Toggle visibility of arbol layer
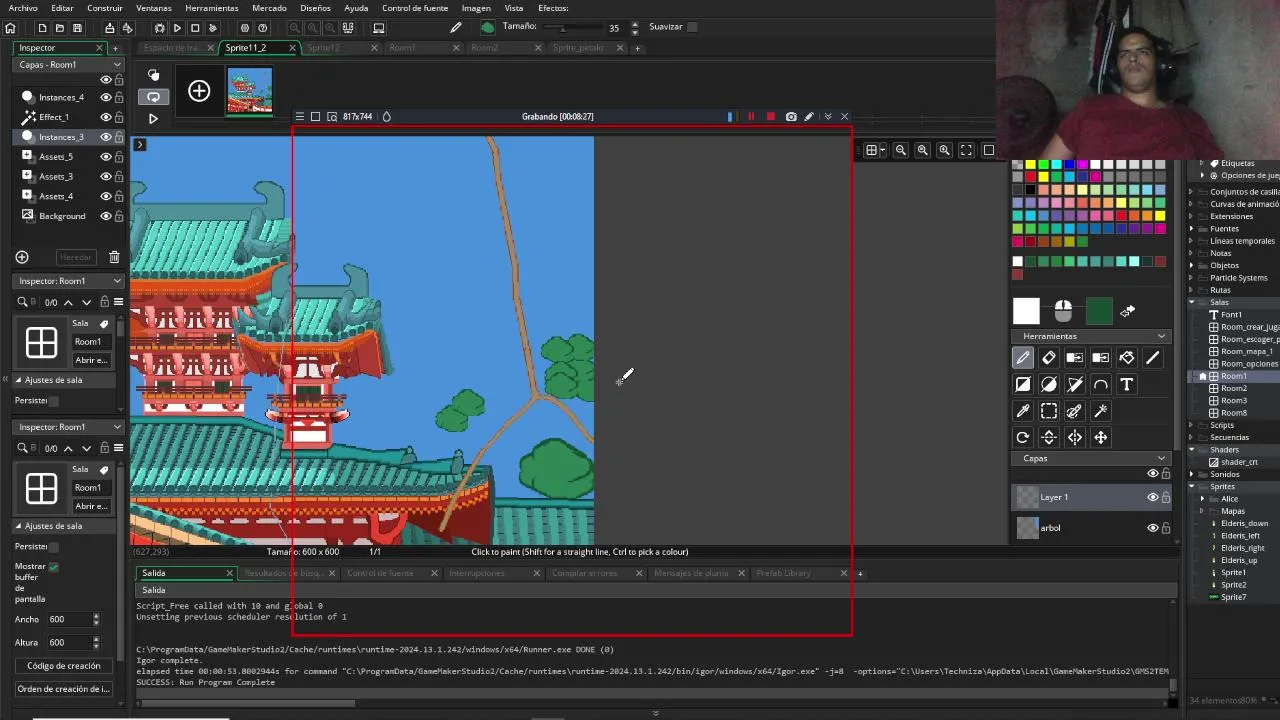This screenshot has height=720, width=1280. pos(1152,528)
